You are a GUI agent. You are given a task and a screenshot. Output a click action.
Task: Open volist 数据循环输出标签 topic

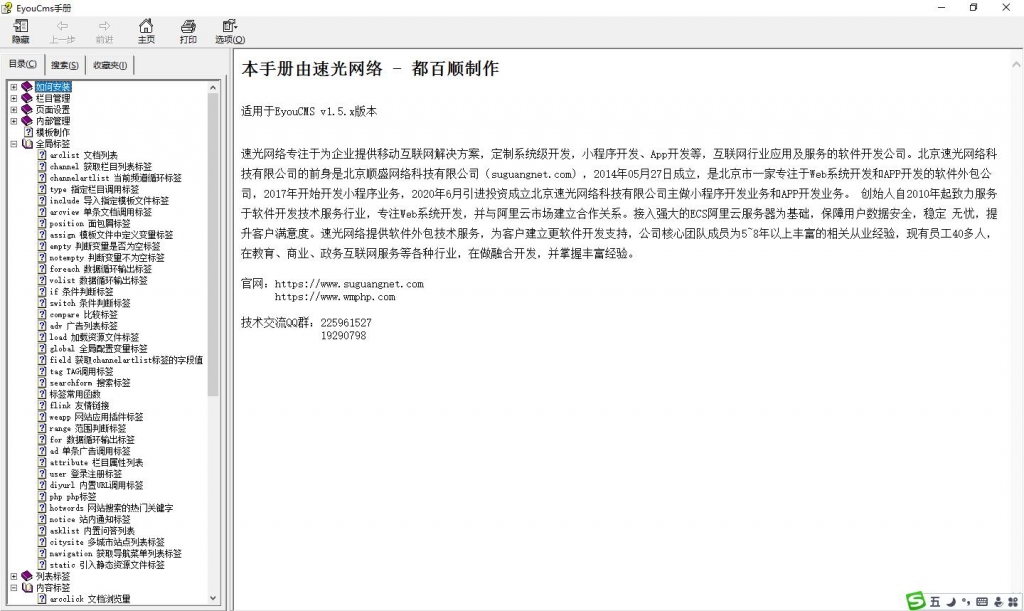point(99,281)
